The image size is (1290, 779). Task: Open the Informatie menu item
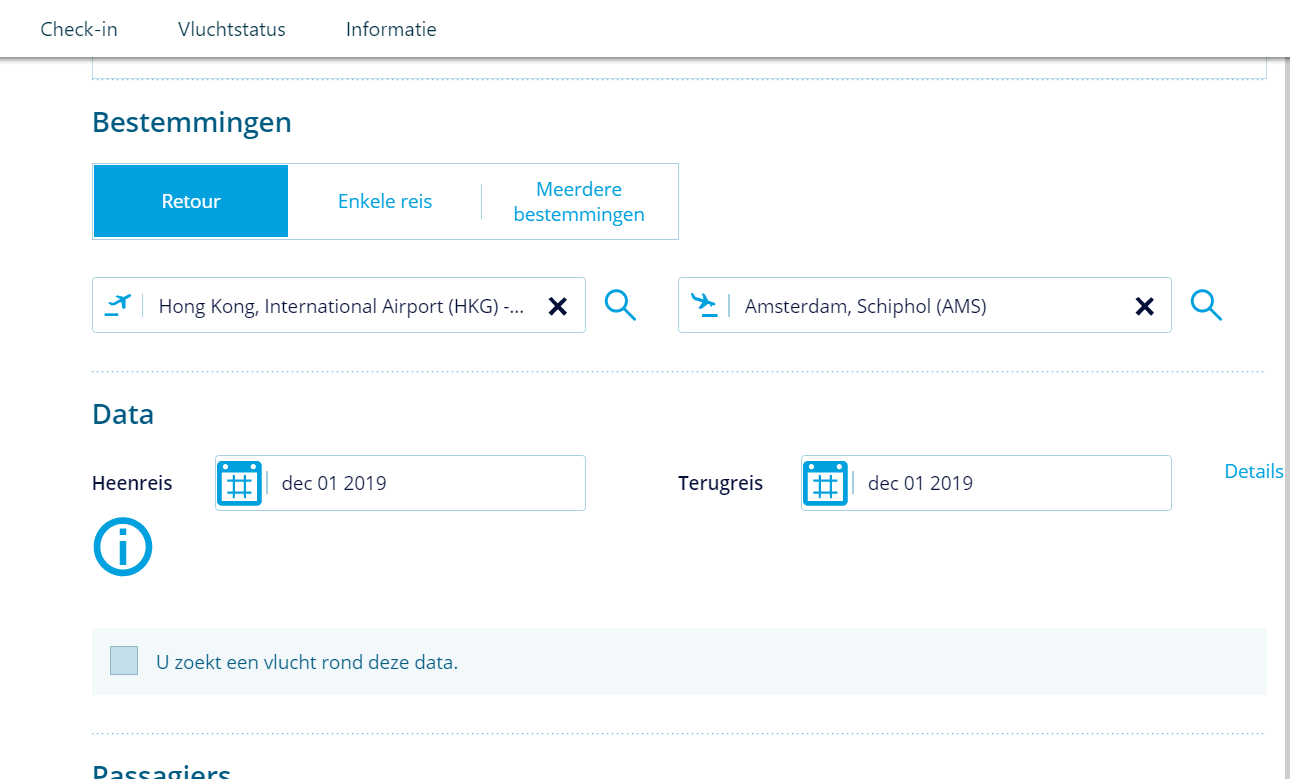[x=391, y=29]
